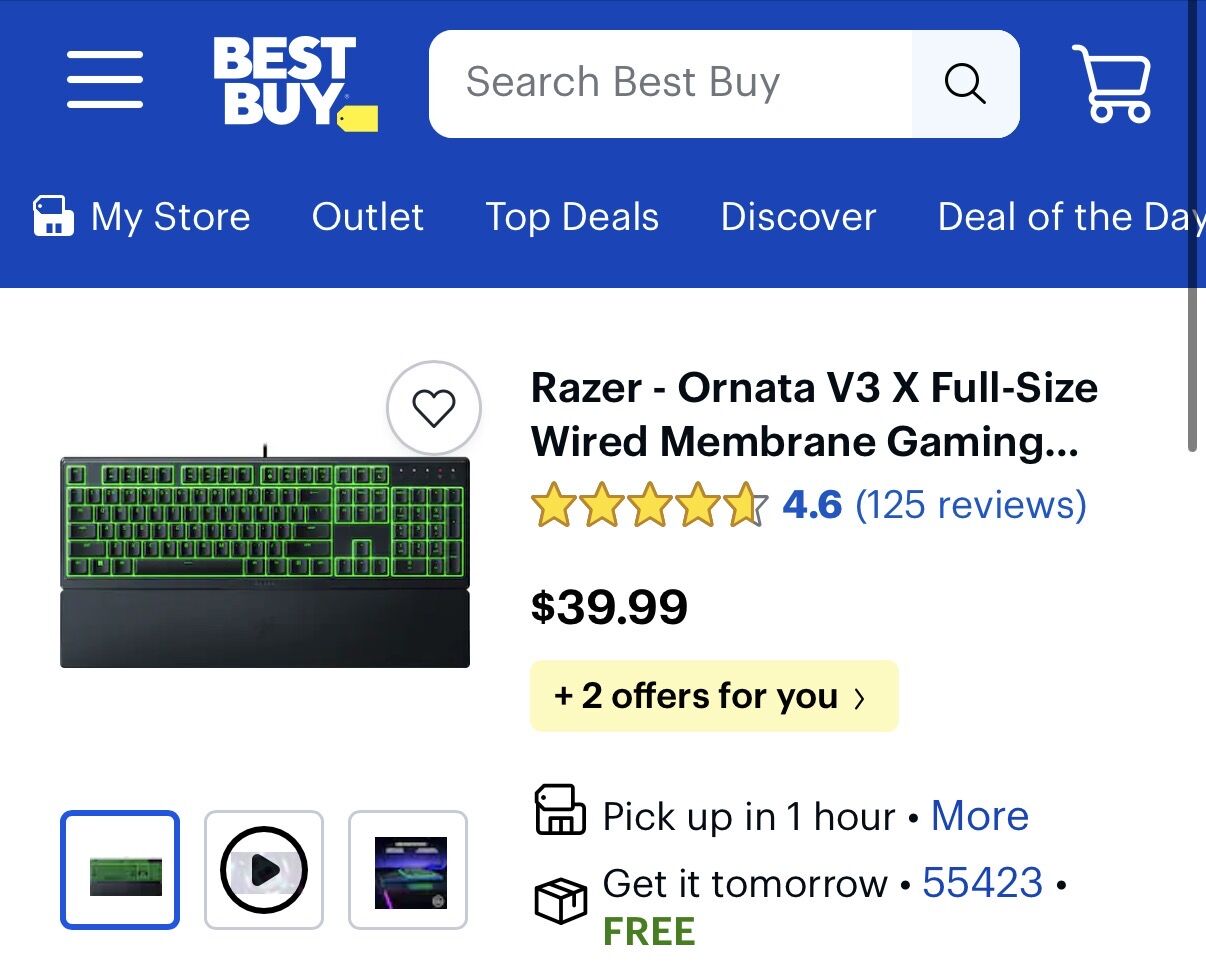The width and height of the screenshot is (1206, 980).
Task: Open Deal of the Day
Action: tap(1070, 217)
